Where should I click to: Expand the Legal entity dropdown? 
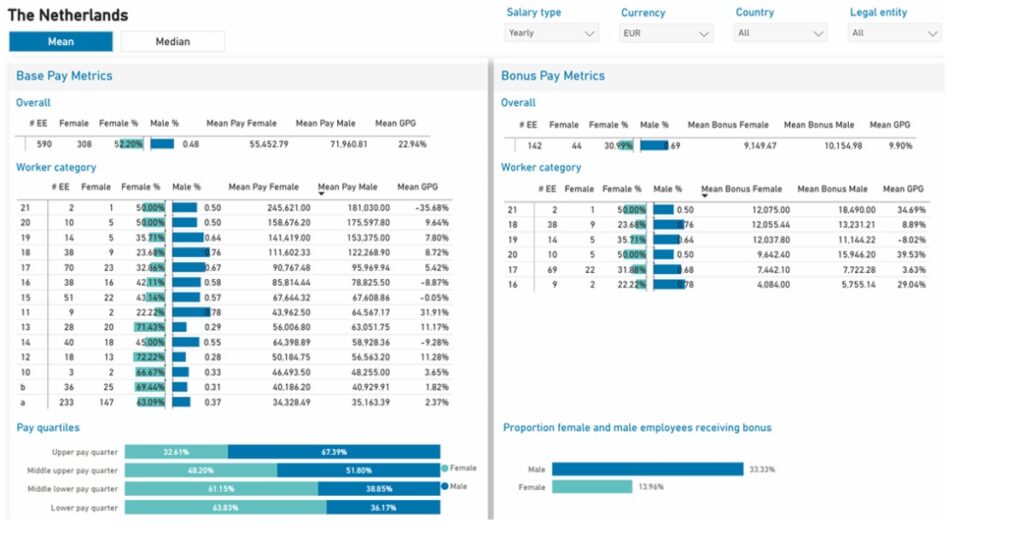tap(894, 33)
